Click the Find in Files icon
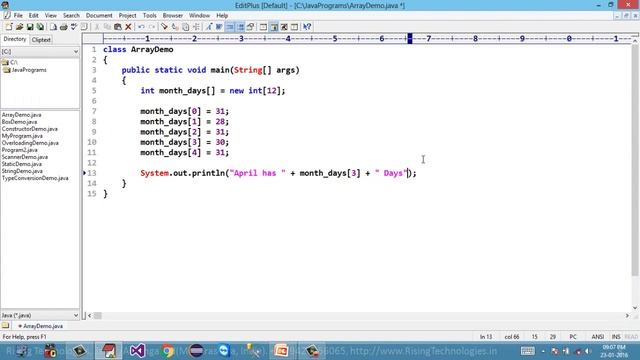Image resolution: width=640 pixels, height=360 pixels. (185, 27)
